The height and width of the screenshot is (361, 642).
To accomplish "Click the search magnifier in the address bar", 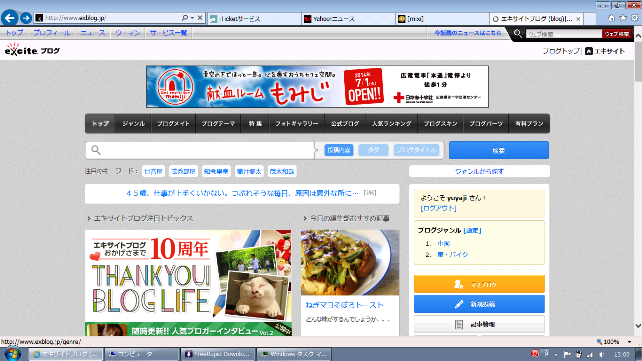I will pyautogui.click(x=185, y=18).
